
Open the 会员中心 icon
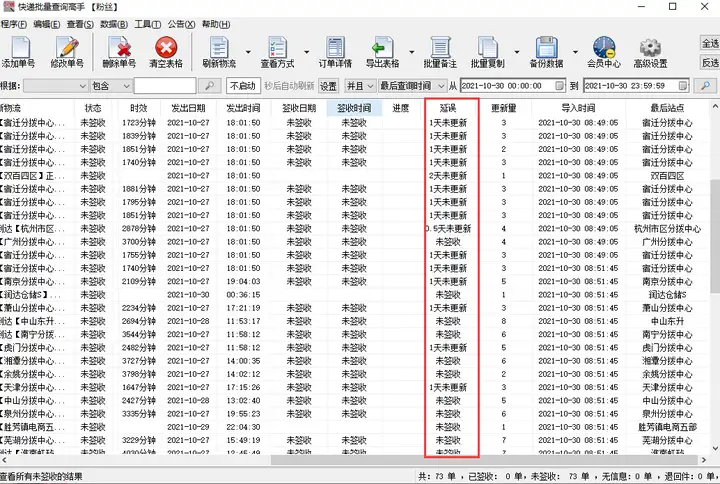coord(603,52)
